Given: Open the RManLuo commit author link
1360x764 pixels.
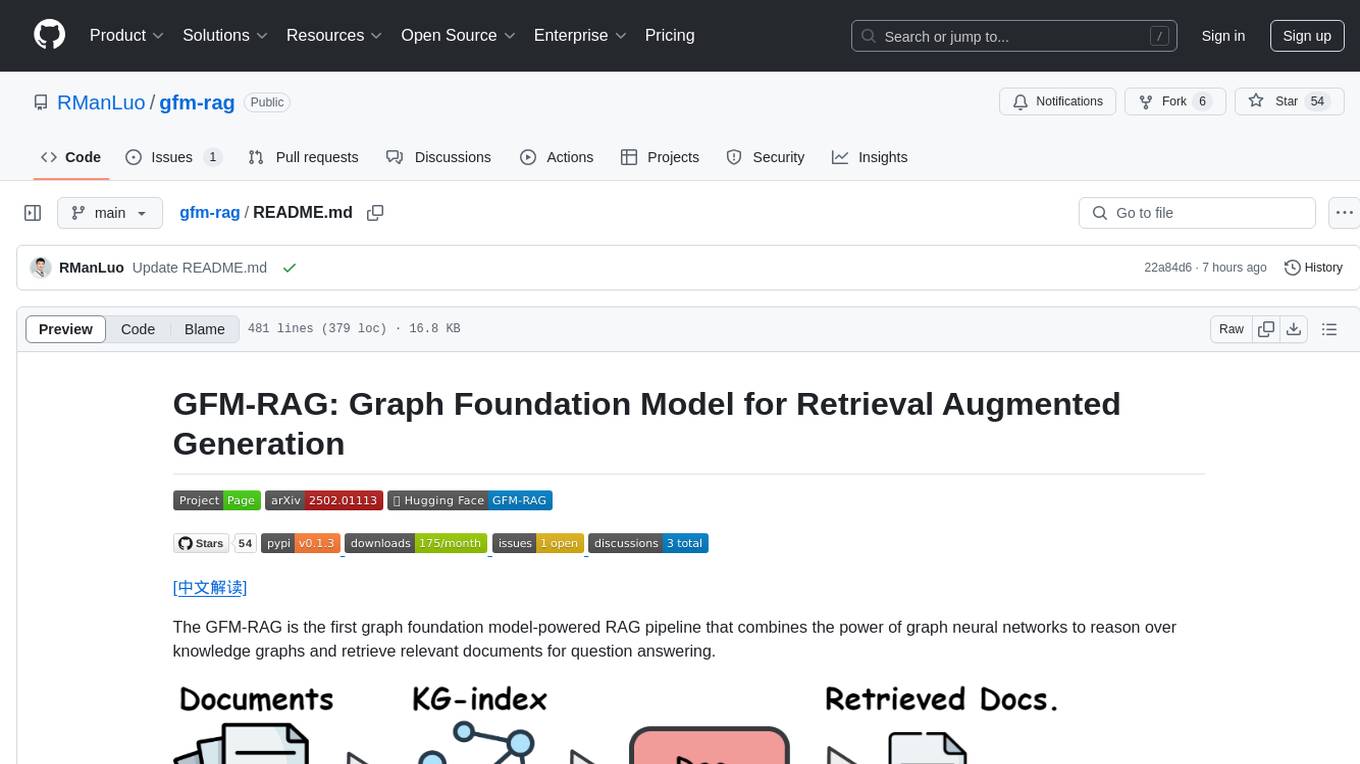Looking at the screenshot, I should pyautogui.click(x=92, y=267).
